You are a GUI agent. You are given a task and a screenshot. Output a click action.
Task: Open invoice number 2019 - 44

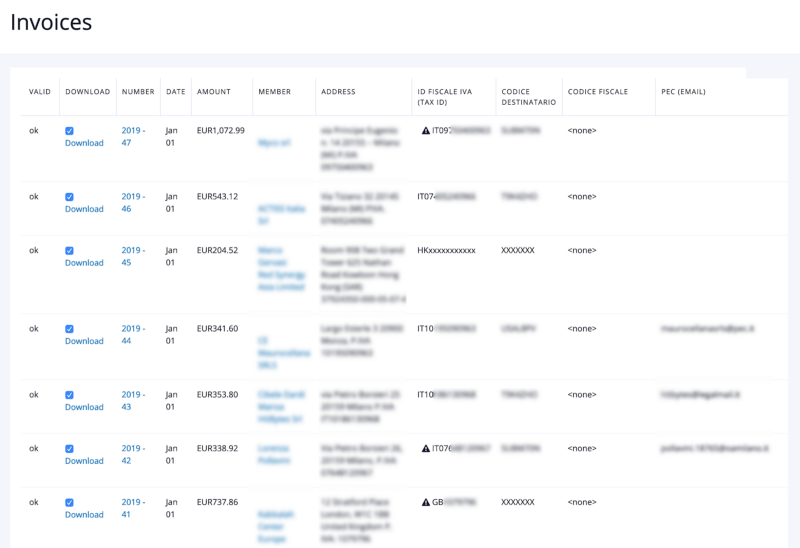pos(133,335)
